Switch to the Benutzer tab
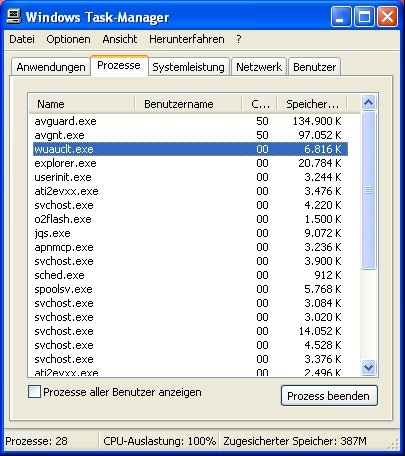405x456 pixels. [x=314, y=67]
